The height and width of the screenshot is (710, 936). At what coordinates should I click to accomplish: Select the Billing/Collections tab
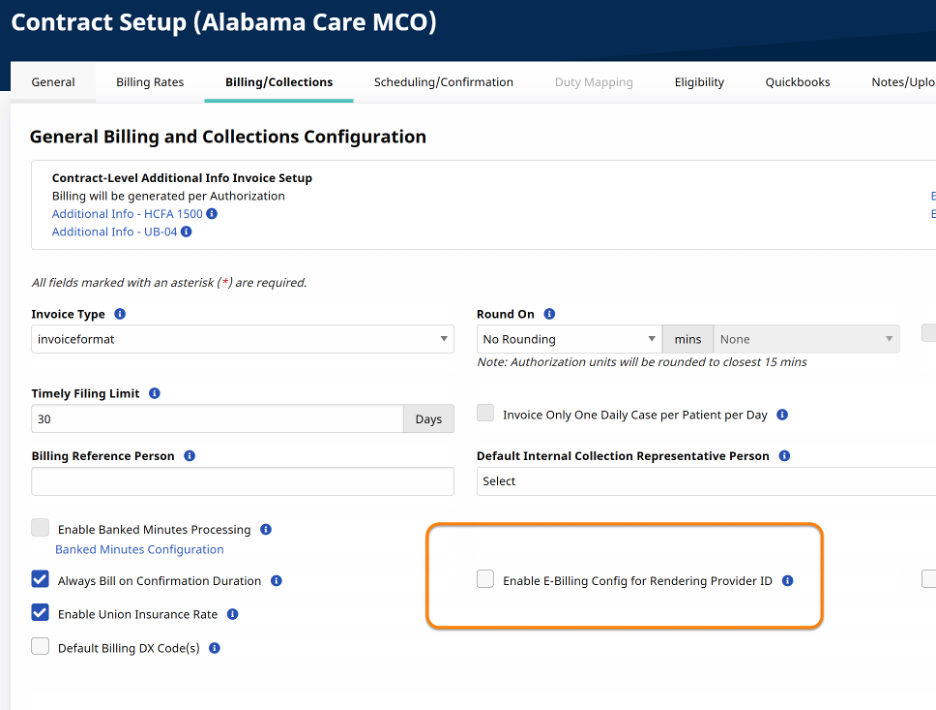pos(279,82)
